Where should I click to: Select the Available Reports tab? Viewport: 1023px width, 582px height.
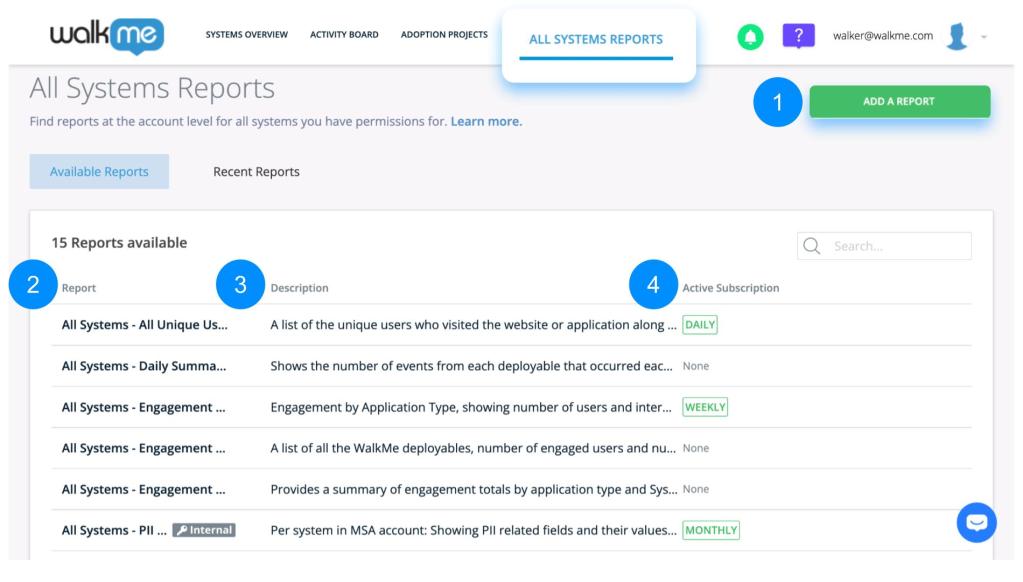pos(99,172)
